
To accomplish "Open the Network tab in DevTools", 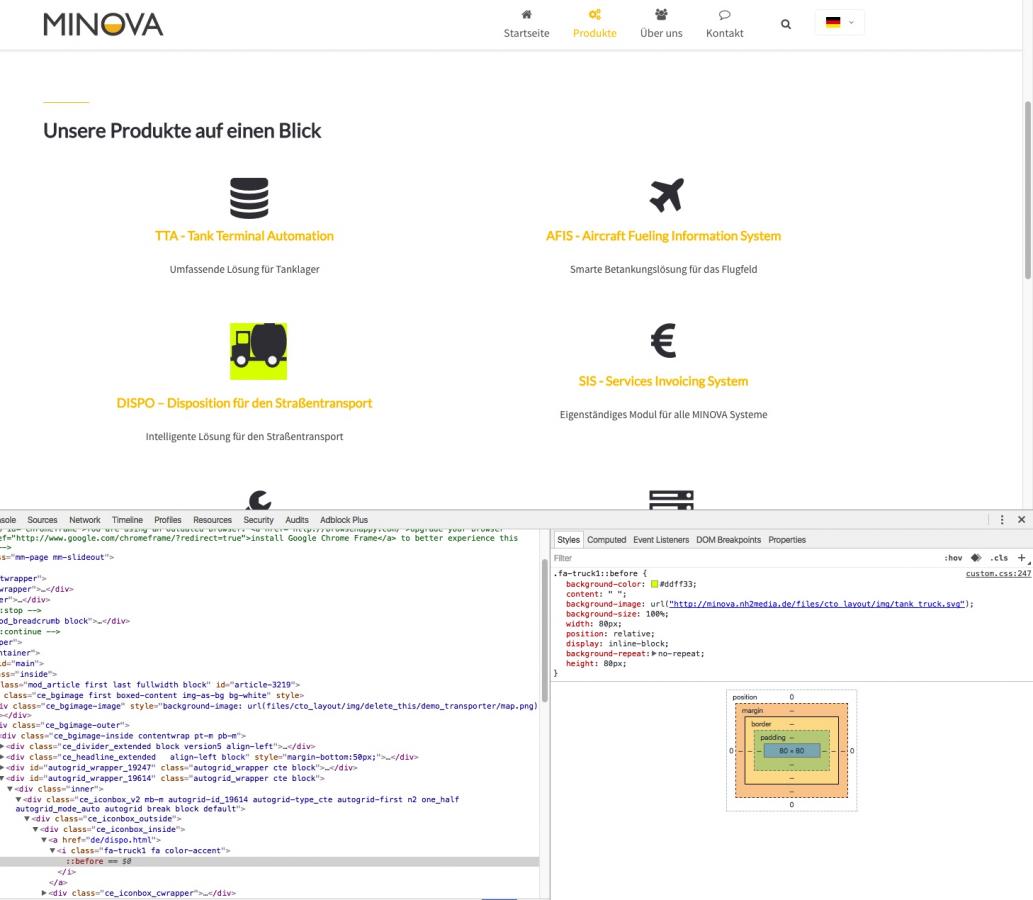I will [85, 520].
